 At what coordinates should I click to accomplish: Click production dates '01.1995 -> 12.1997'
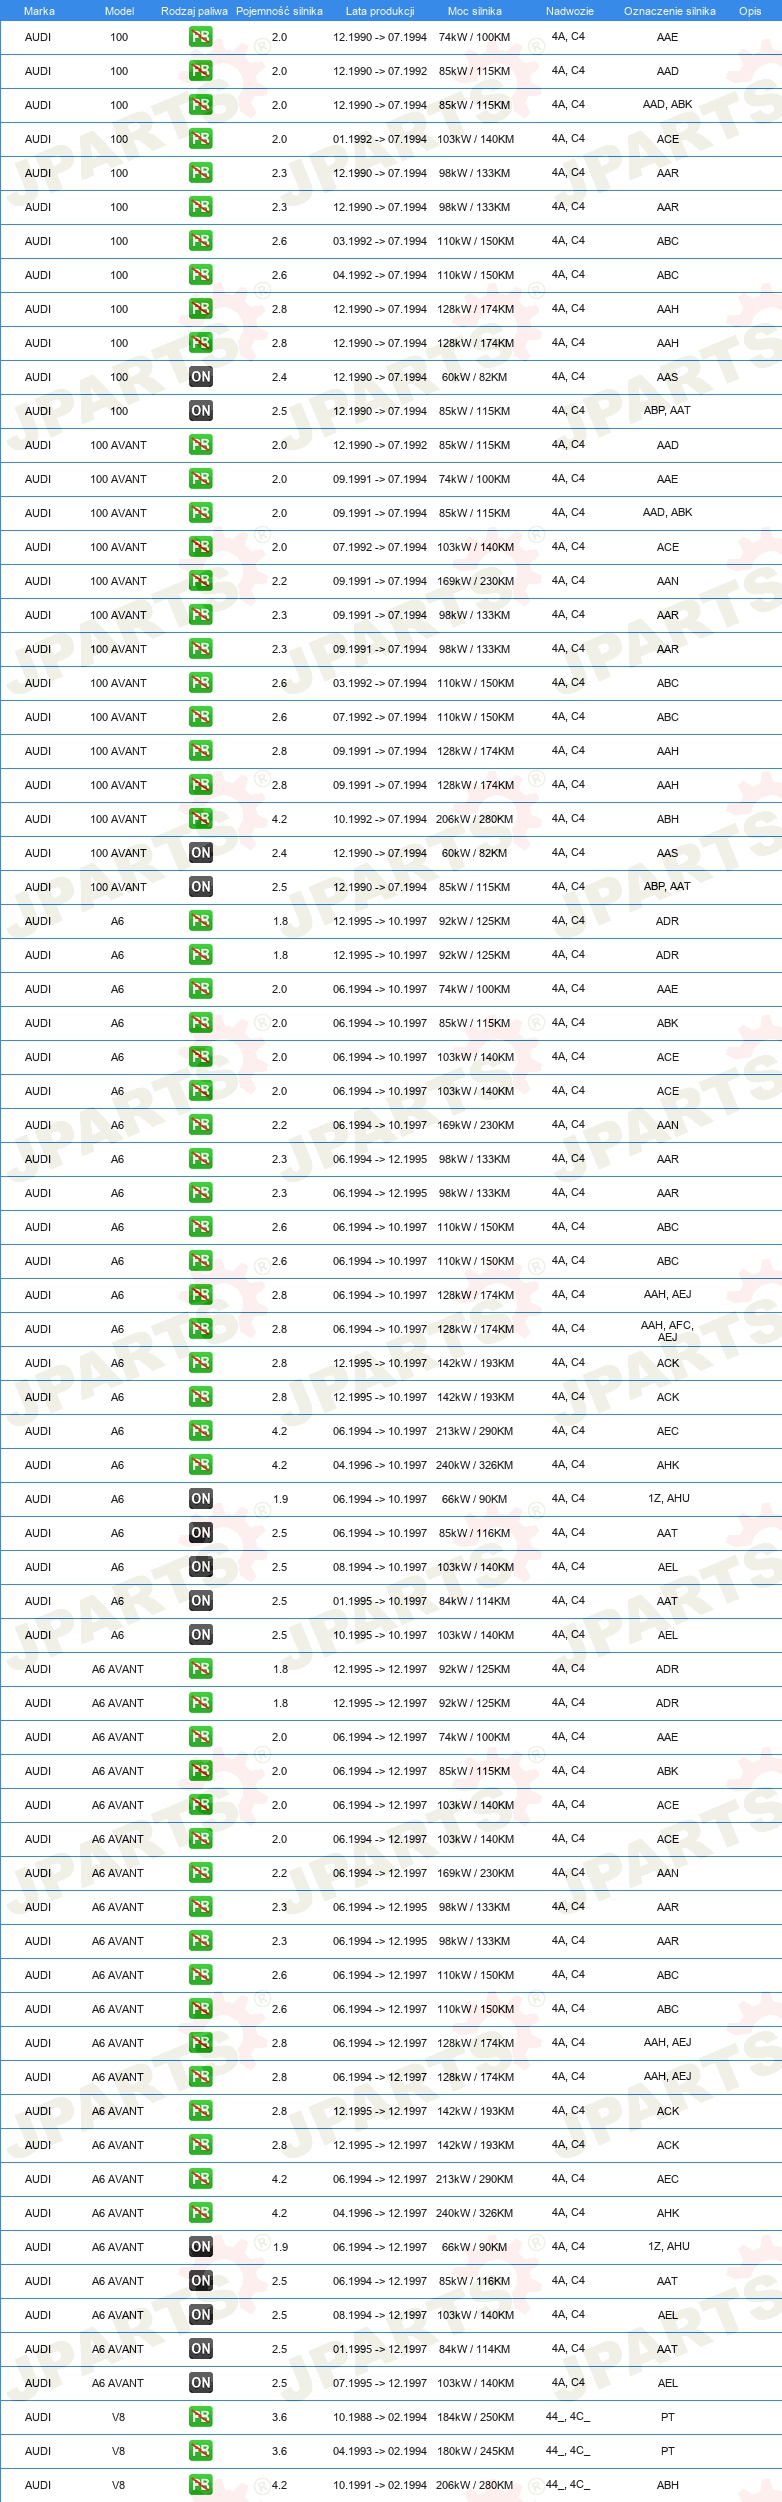pos(380,2349)
